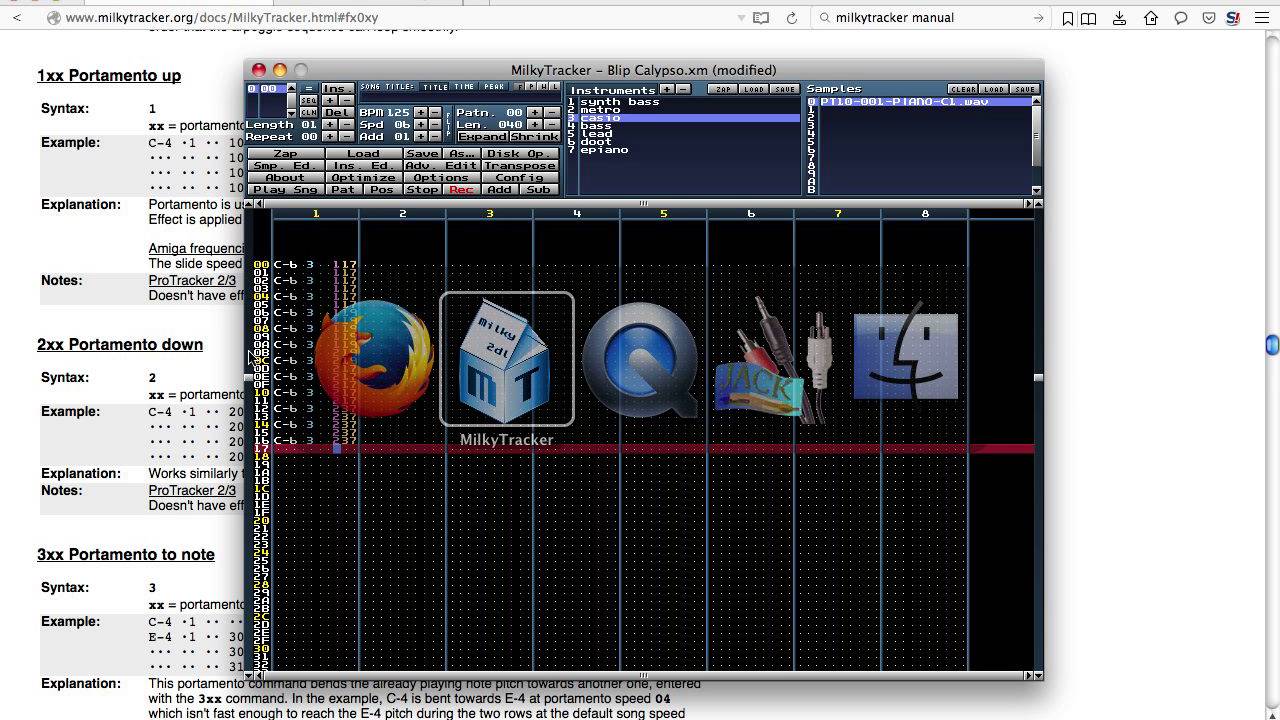Submit search with the arrow icon

[1039, 18]
